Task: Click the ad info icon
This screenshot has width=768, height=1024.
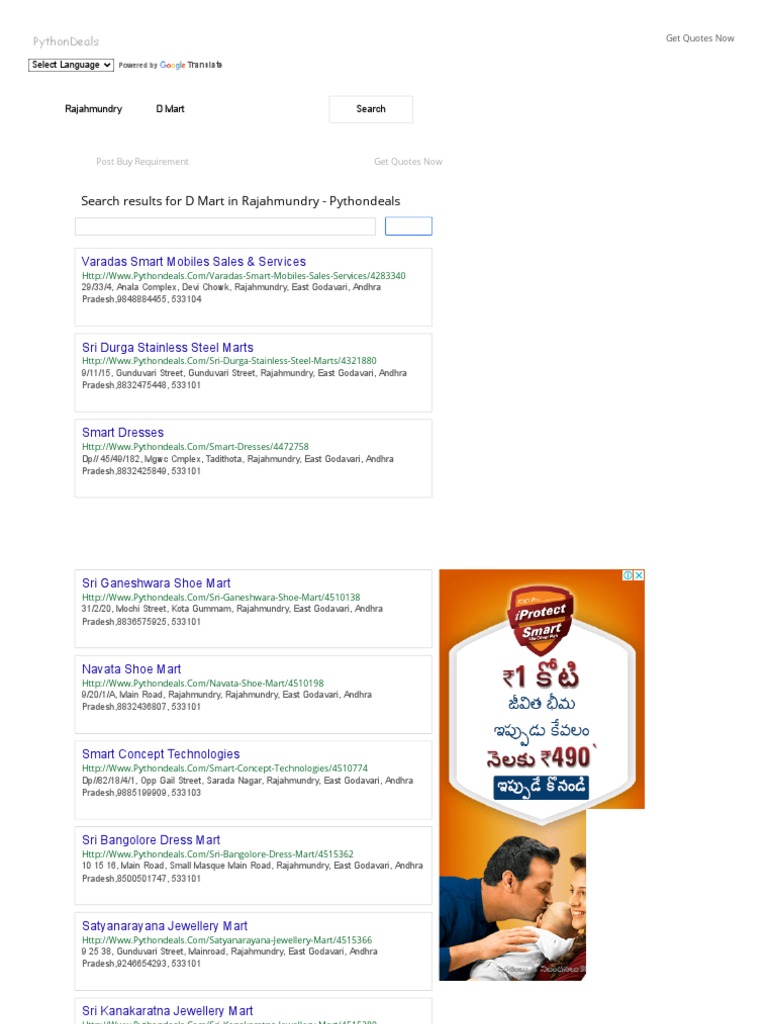Action: pyautogui.click(x=628, y=575)
